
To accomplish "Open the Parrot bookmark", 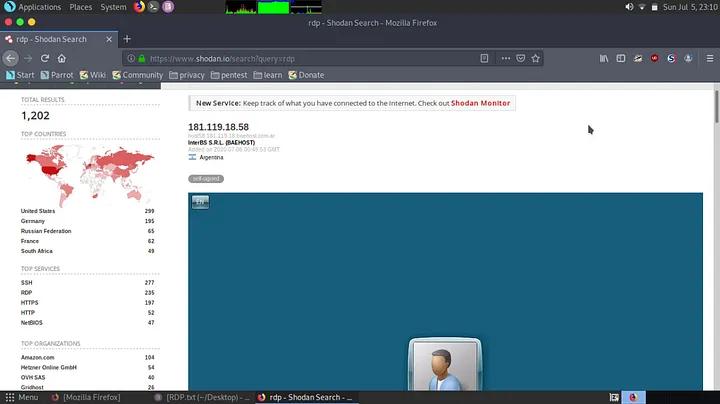I will 57,75.
